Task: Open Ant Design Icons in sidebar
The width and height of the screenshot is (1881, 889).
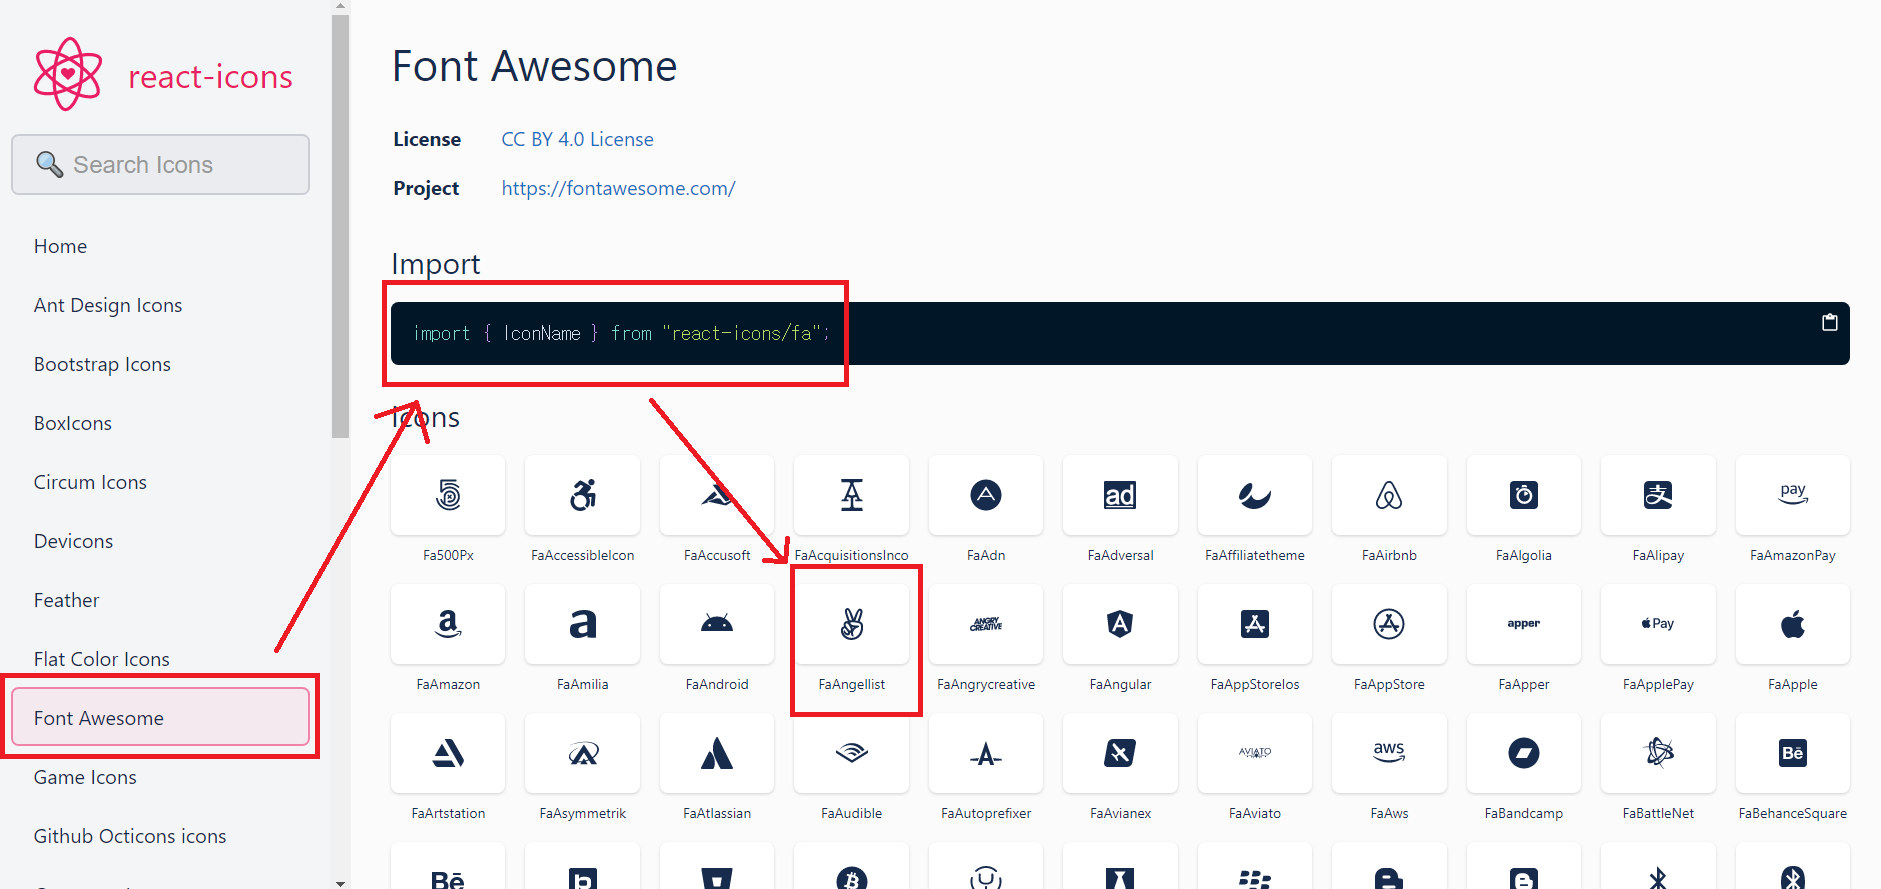Action: point(108,305)
